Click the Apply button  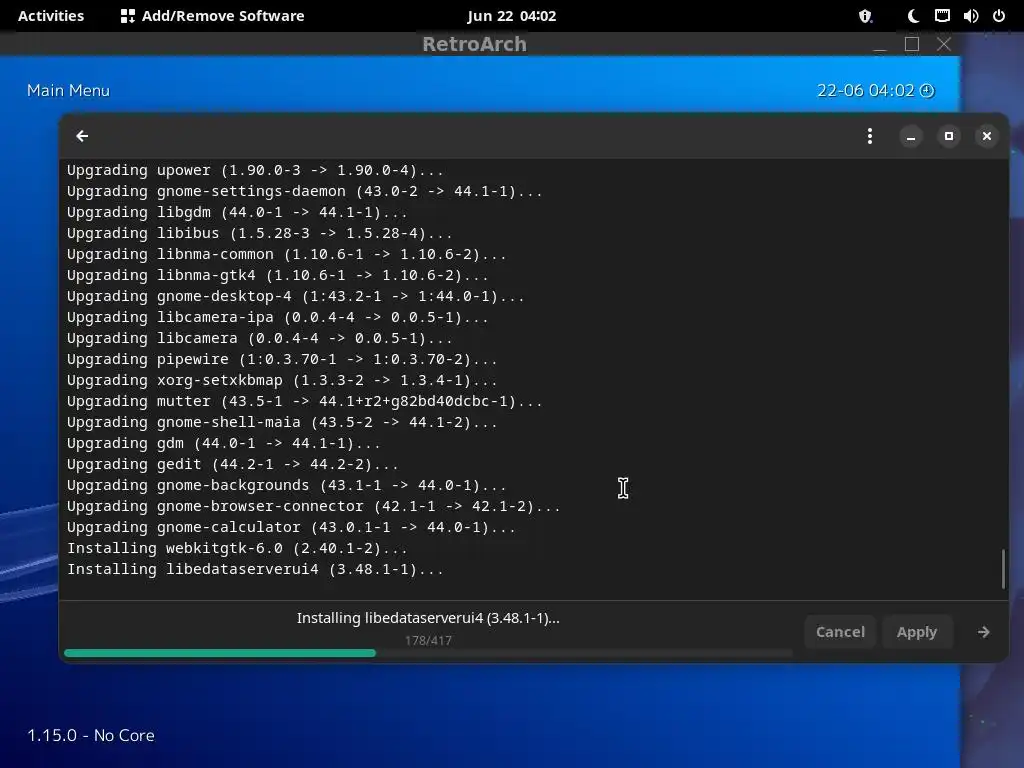click(916, 632)
